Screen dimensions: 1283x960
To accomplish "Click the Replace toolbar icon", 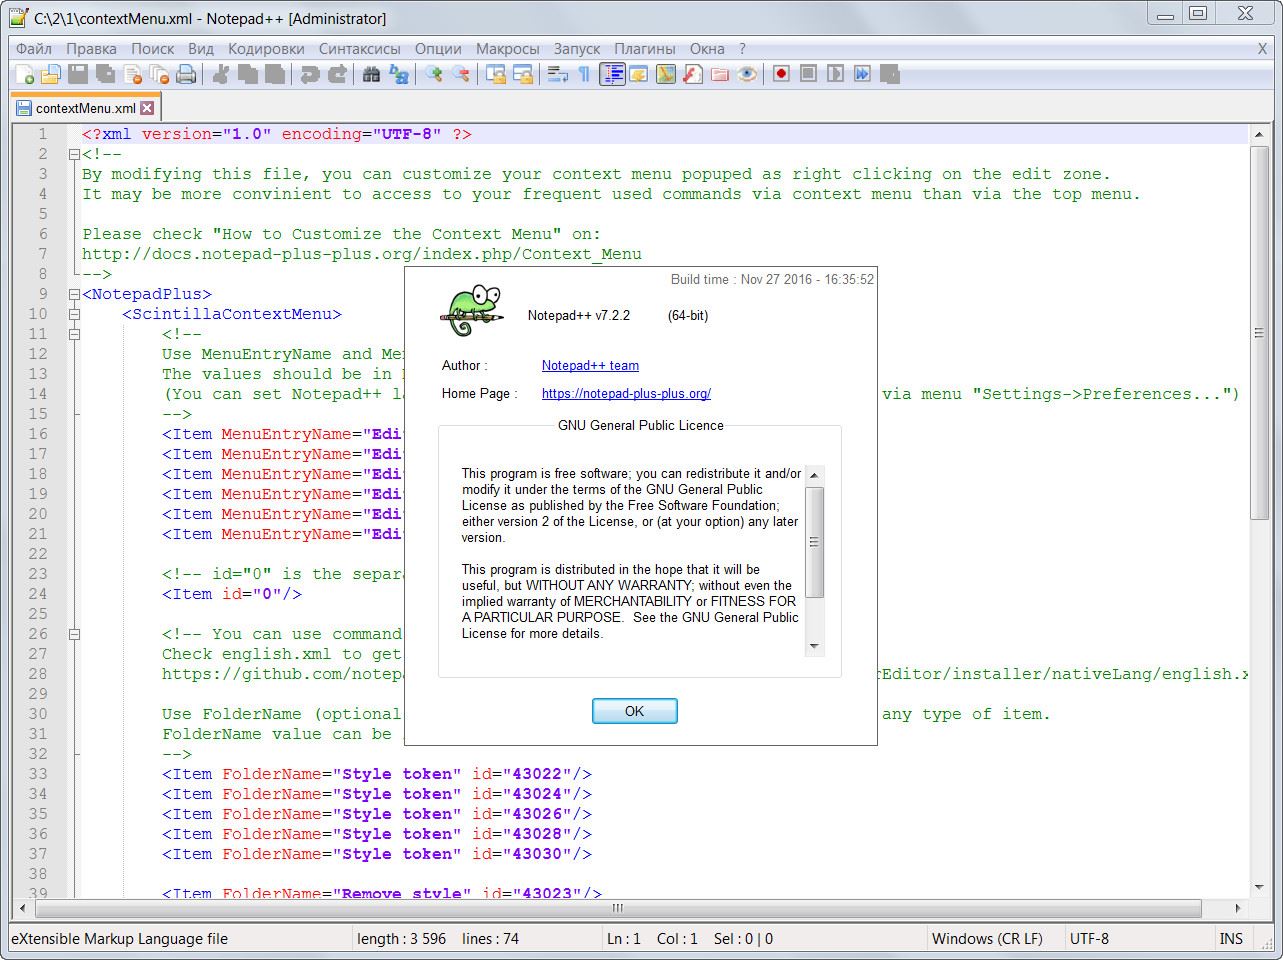I will pyautogui.click(x=398, y=74).
